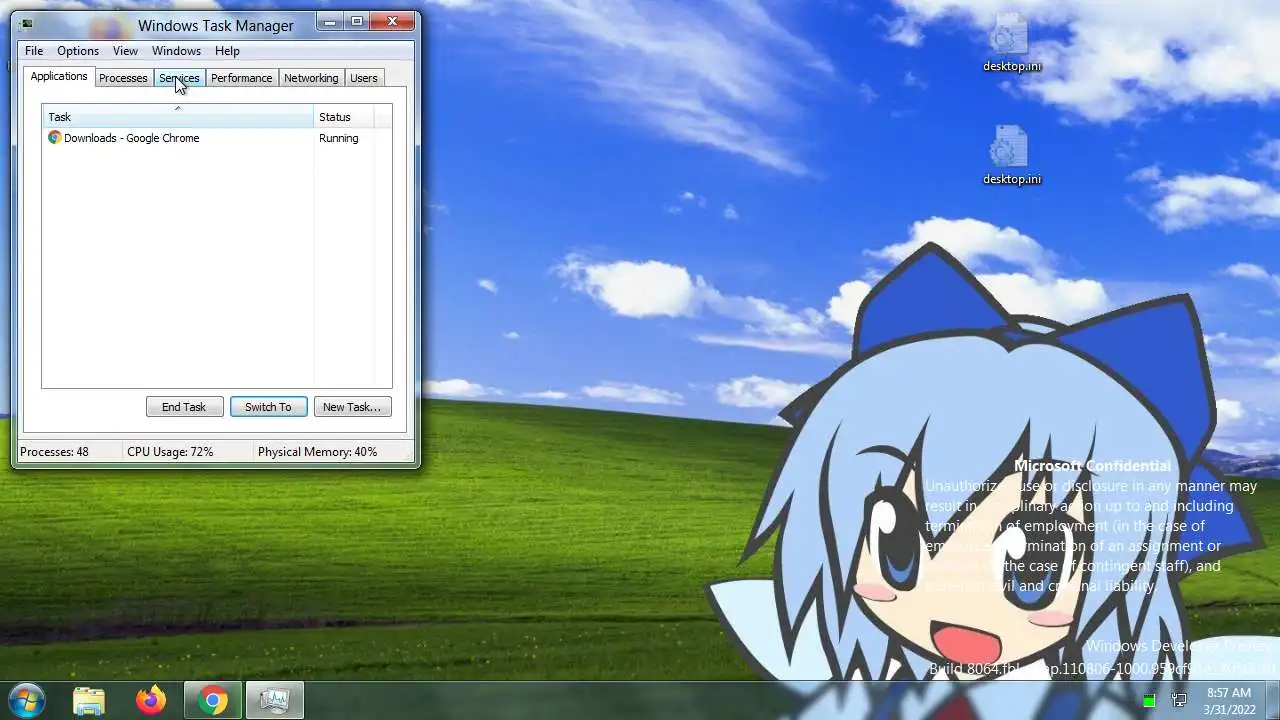Click the network tray icon
Image resolution: width=1280 pixels, height=720 pixels.
1179,700
